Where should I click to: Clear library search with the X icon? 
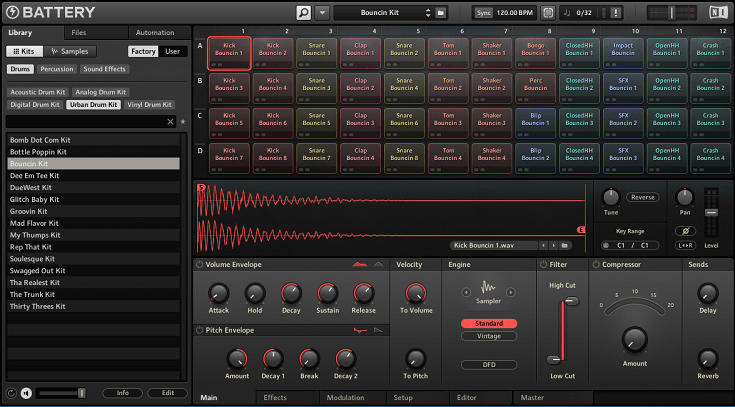[171, 121]
